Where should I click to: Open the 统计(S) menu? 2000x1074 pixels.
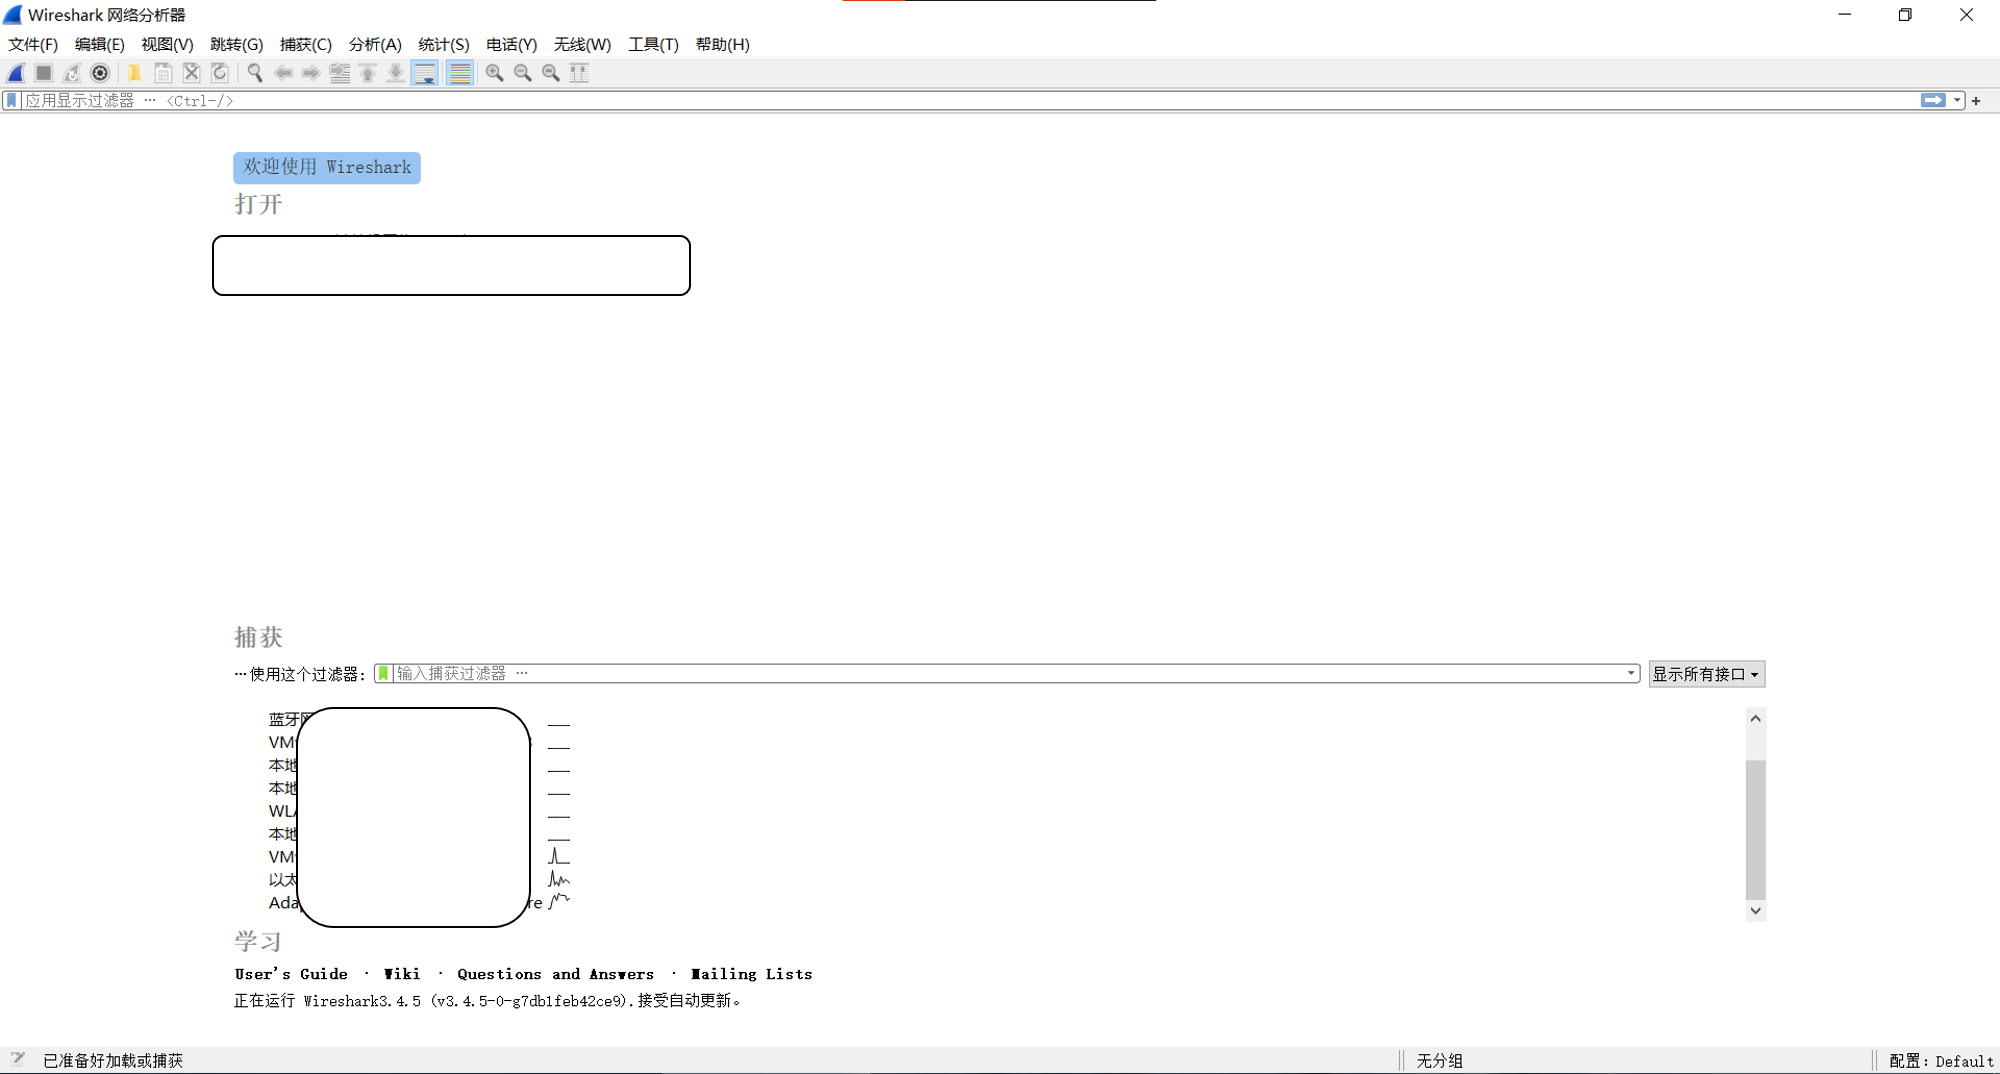click(x=443, y=44)
